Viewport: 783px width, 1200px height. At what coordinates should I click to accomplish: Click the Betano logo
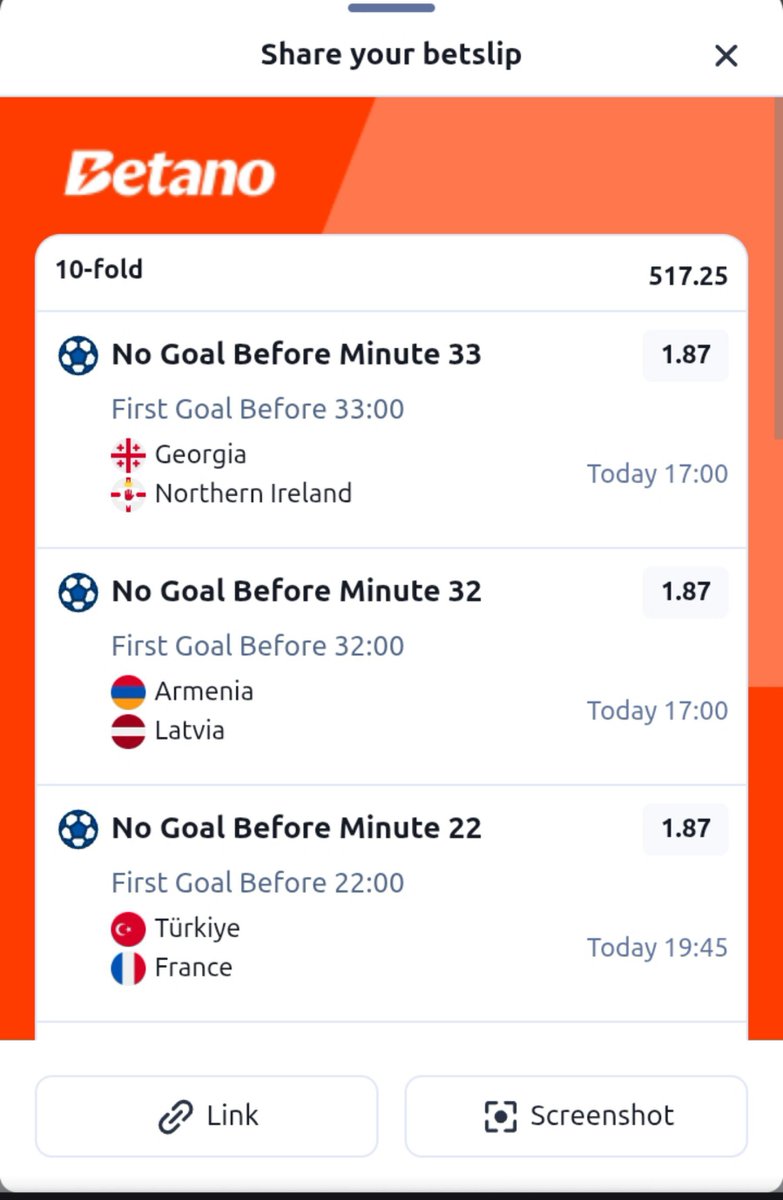click(x=170, y=174)
